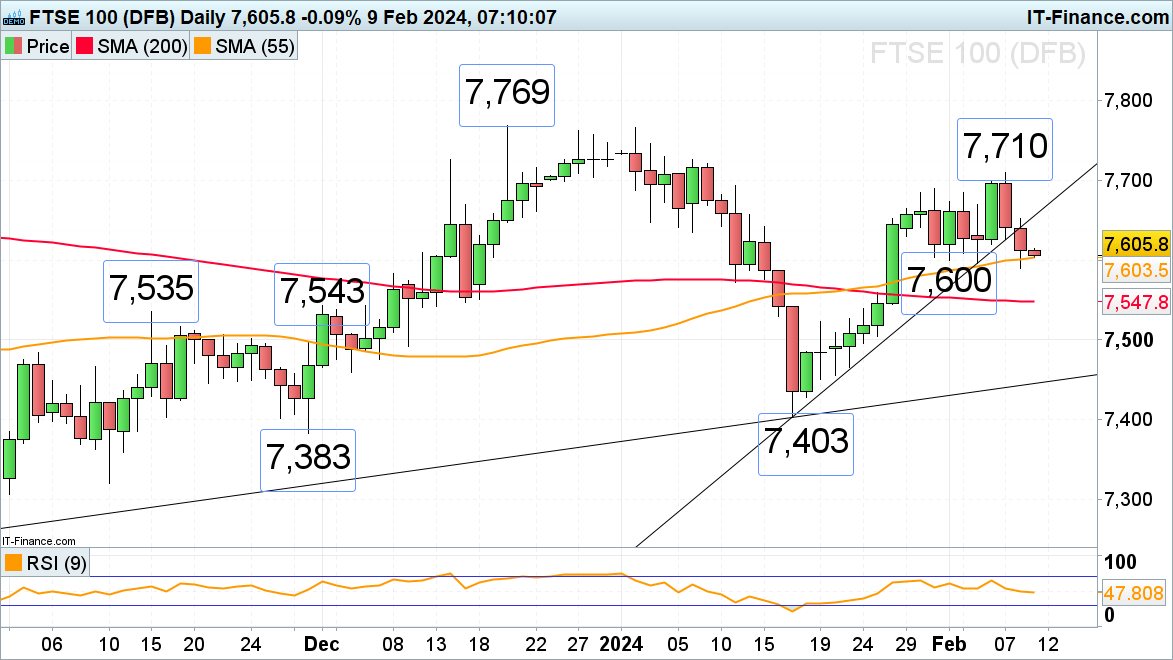Click the 2024 date axis label
Screen dimensions: 1173x660
pos(621,644)
